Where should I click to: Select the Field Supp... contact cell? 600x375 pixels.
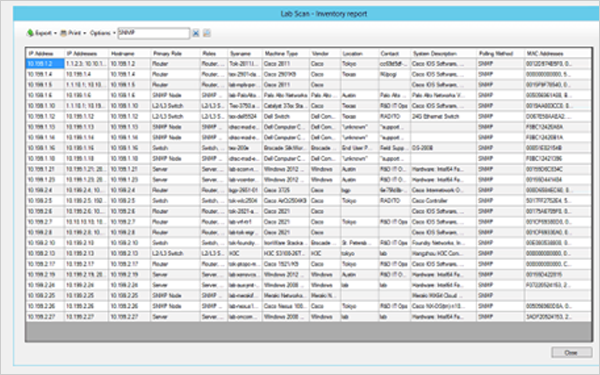395,148
